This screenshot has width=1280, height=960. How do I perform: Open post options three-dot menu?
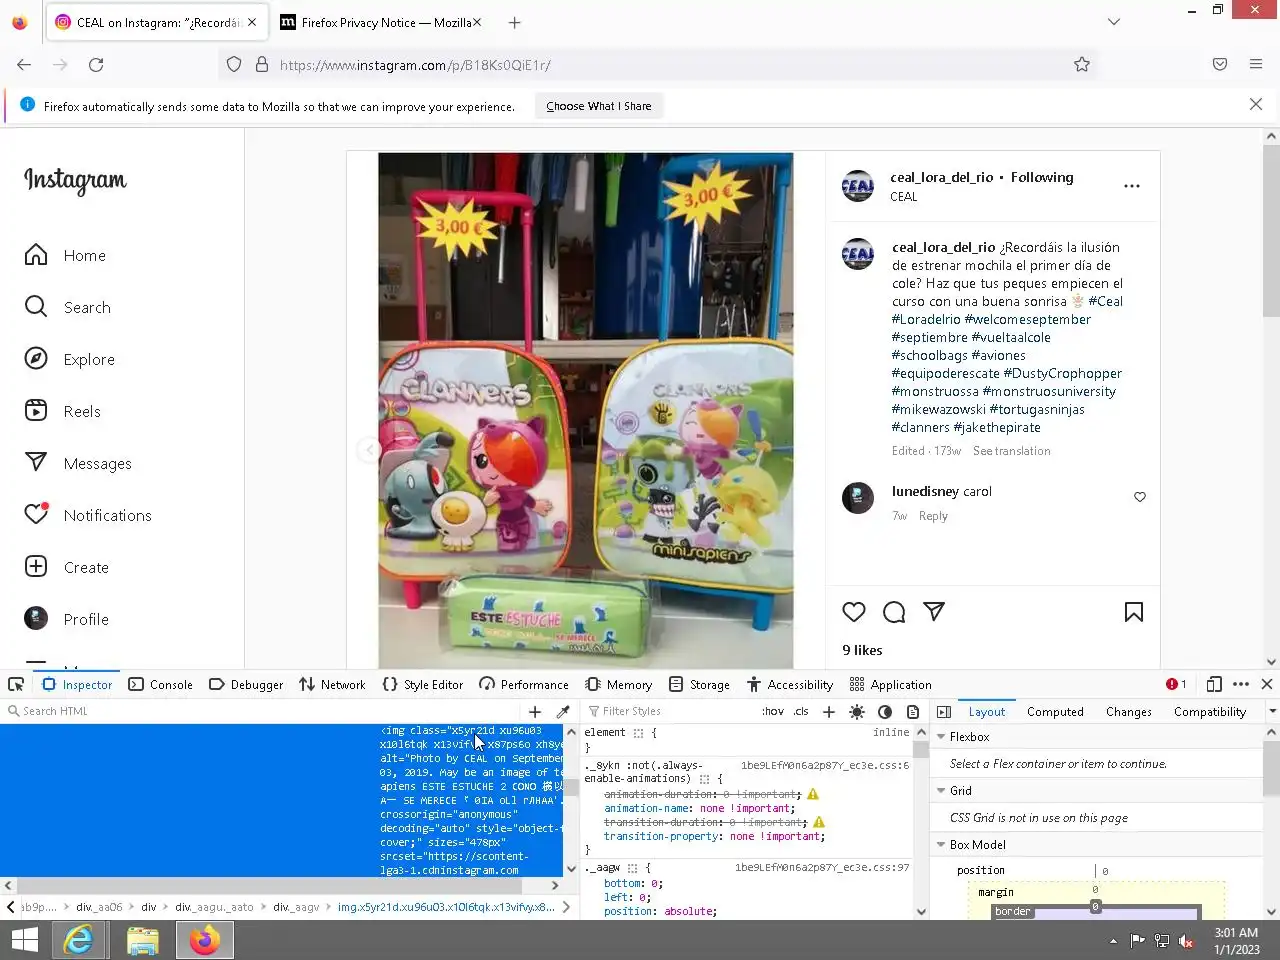click(x=1132, y=186)
